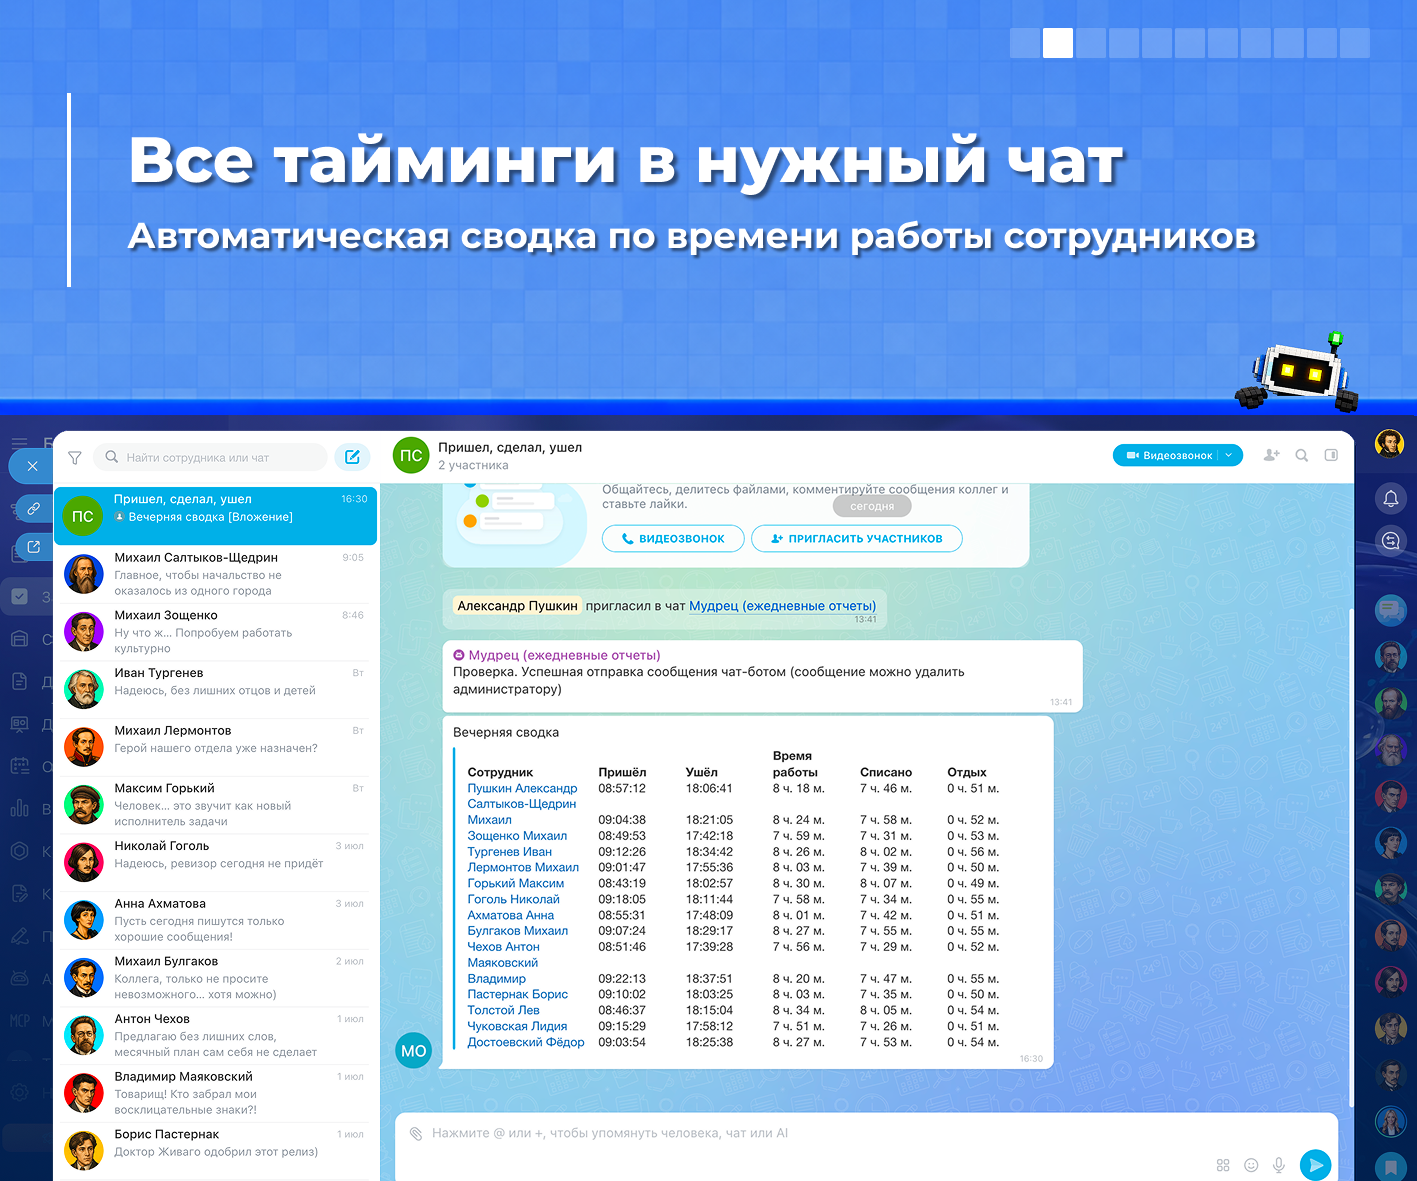
Task: Click the ВИДЕОЗВОНОК outlined button
Action: tap(673, 538)
